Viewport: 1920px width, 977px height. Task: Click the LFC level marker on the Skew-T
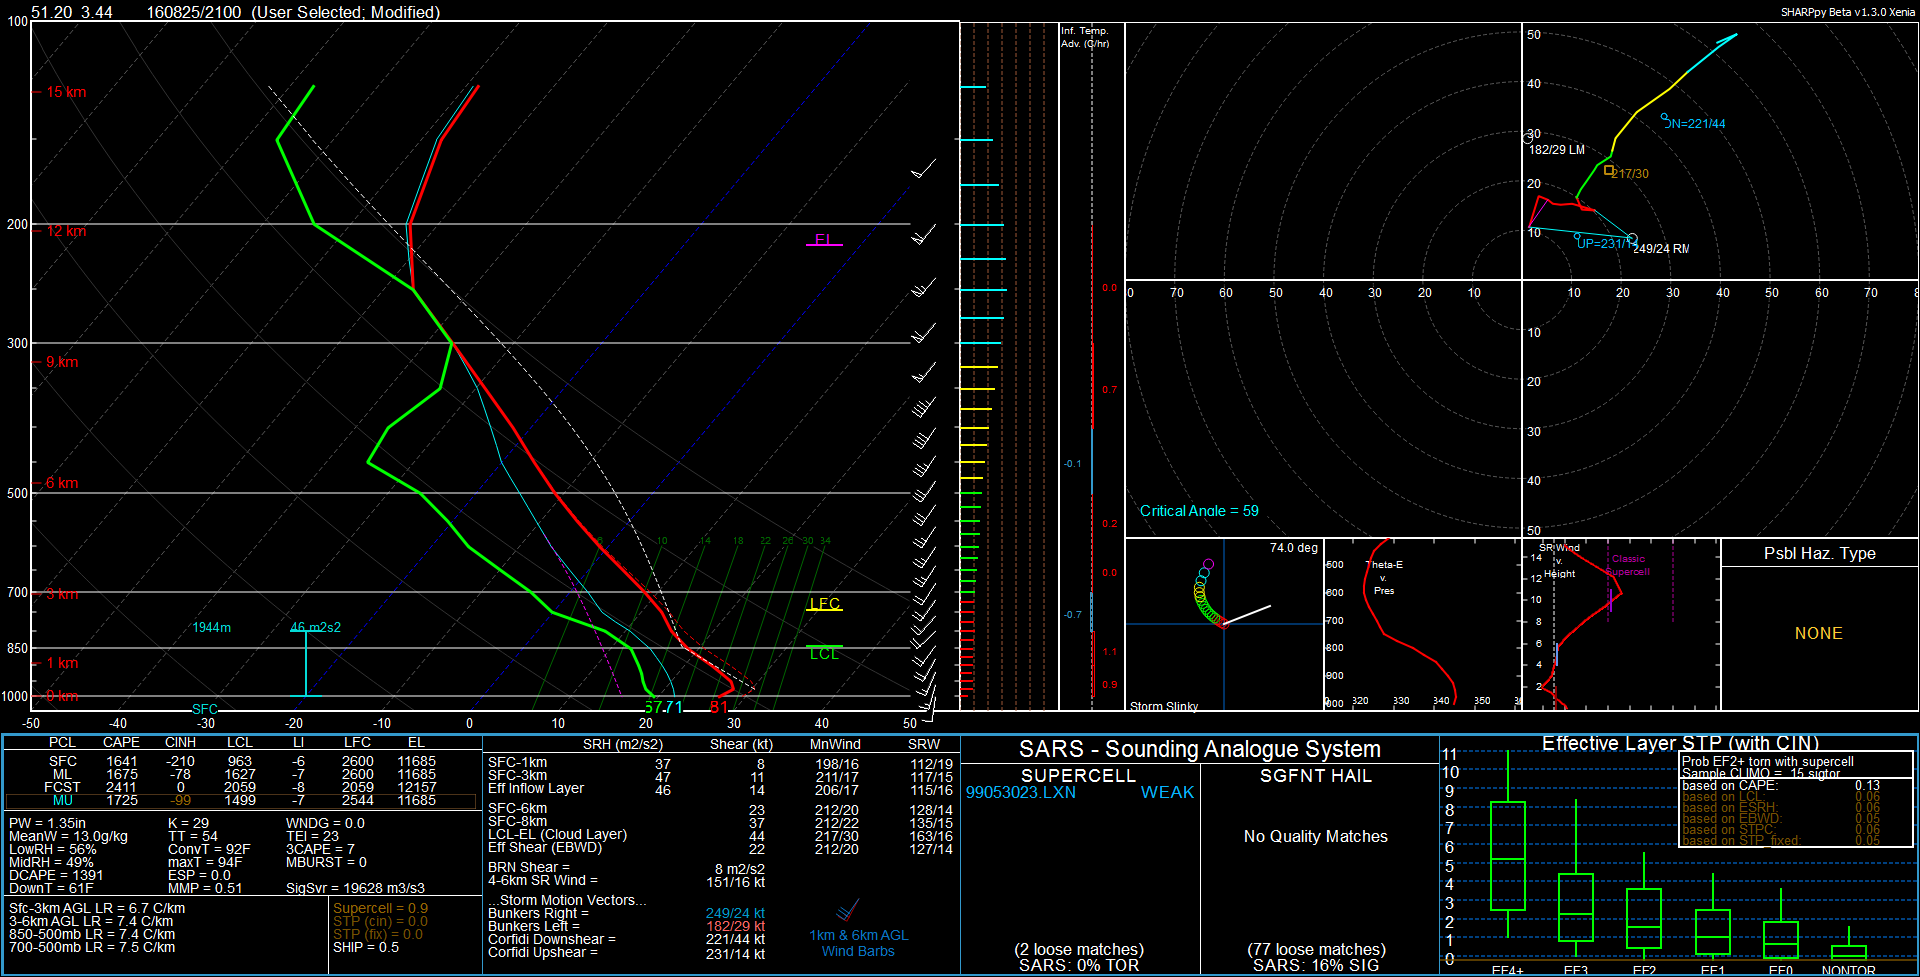(x=824, y=604)
